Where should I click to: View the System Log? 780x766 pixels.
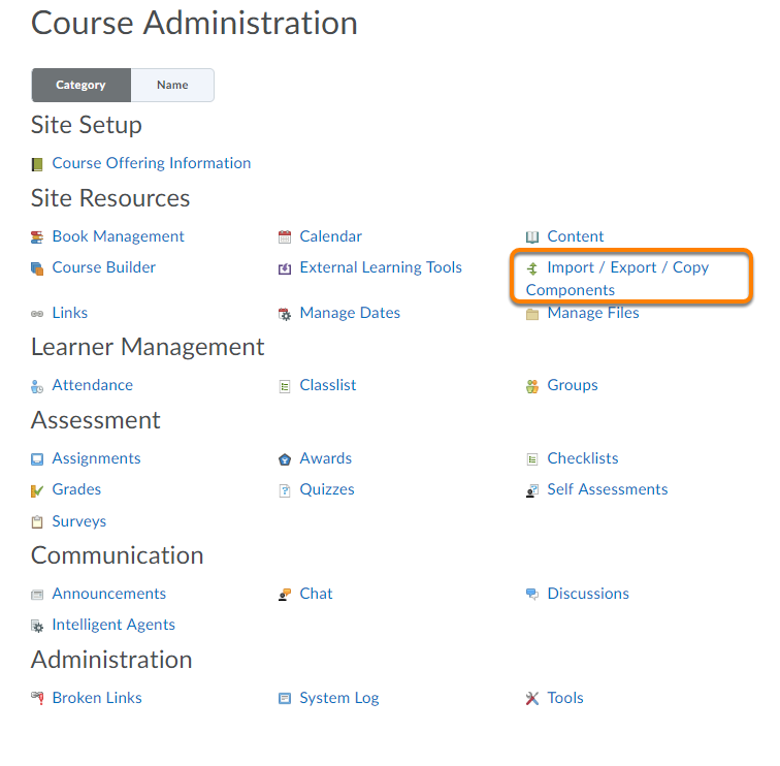click(339, 698)
